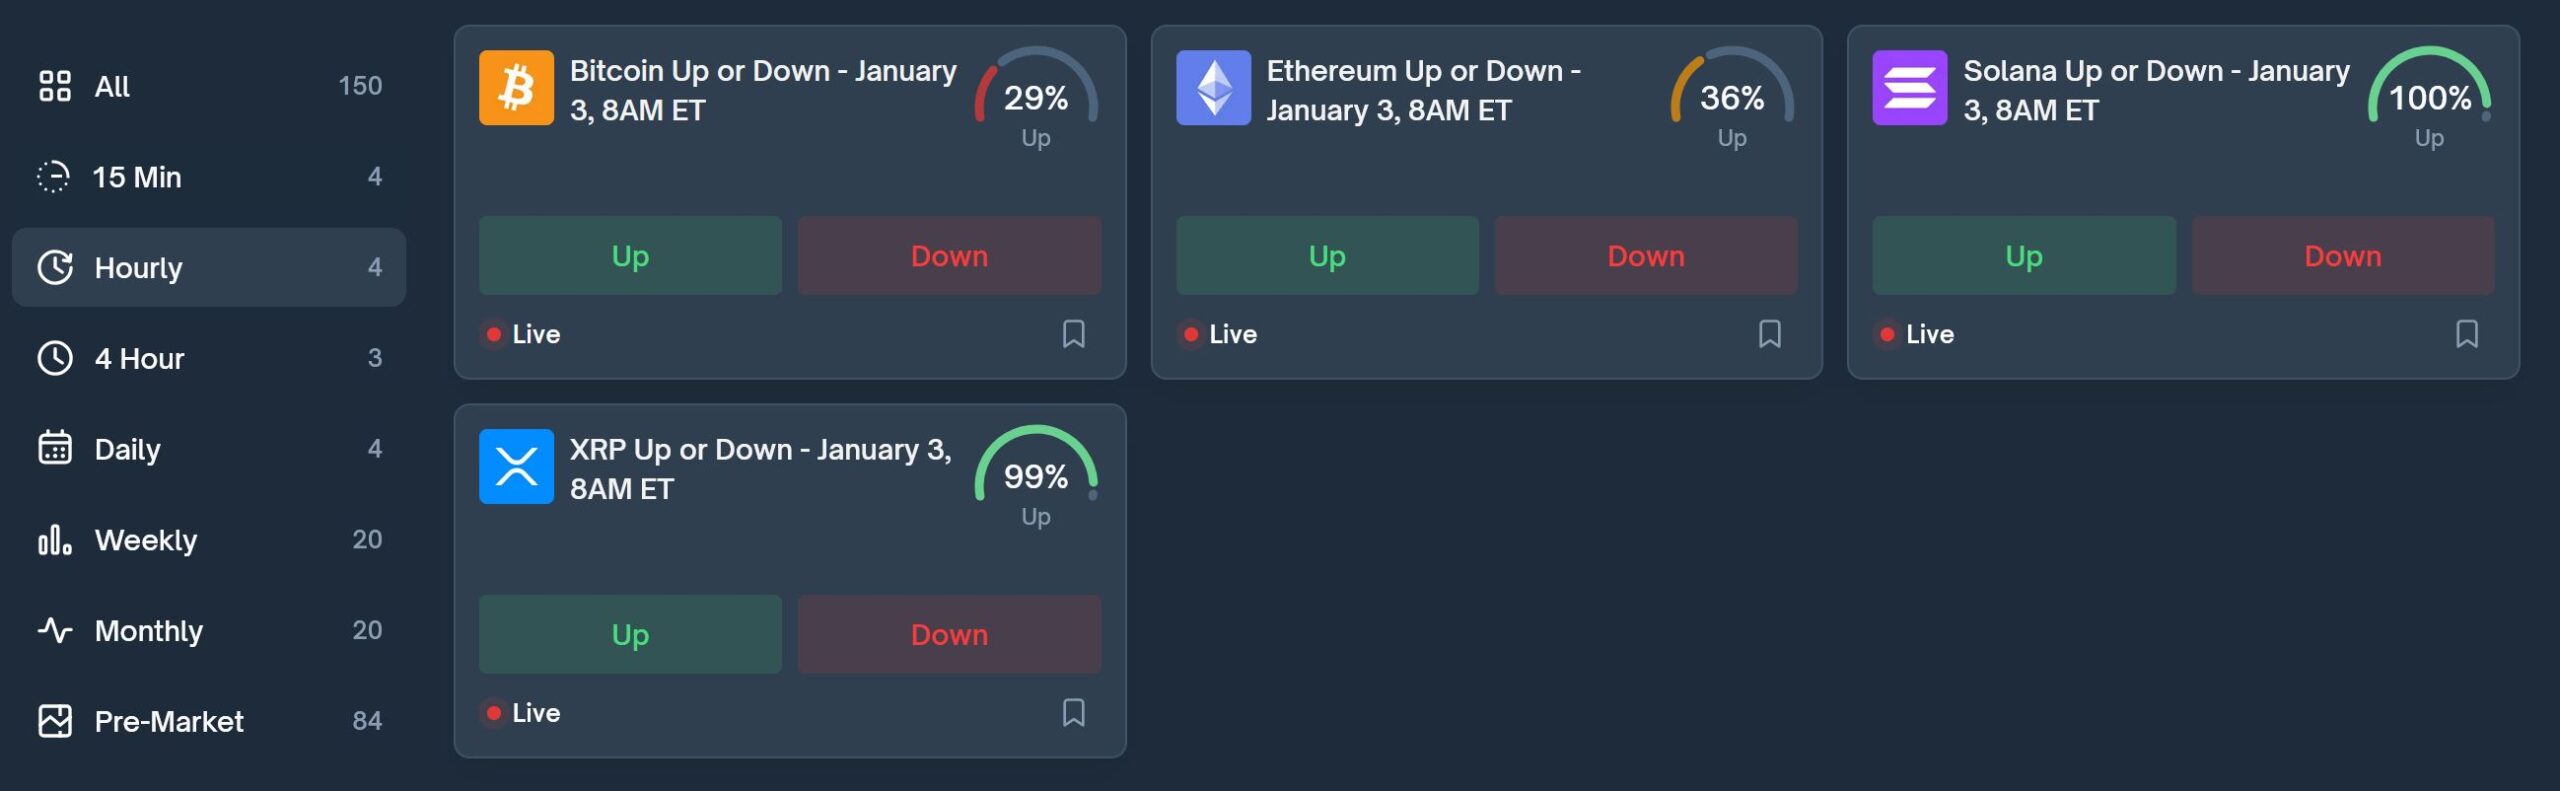Bookmark the Bitcoin Up or Down market

(1072, 334)
